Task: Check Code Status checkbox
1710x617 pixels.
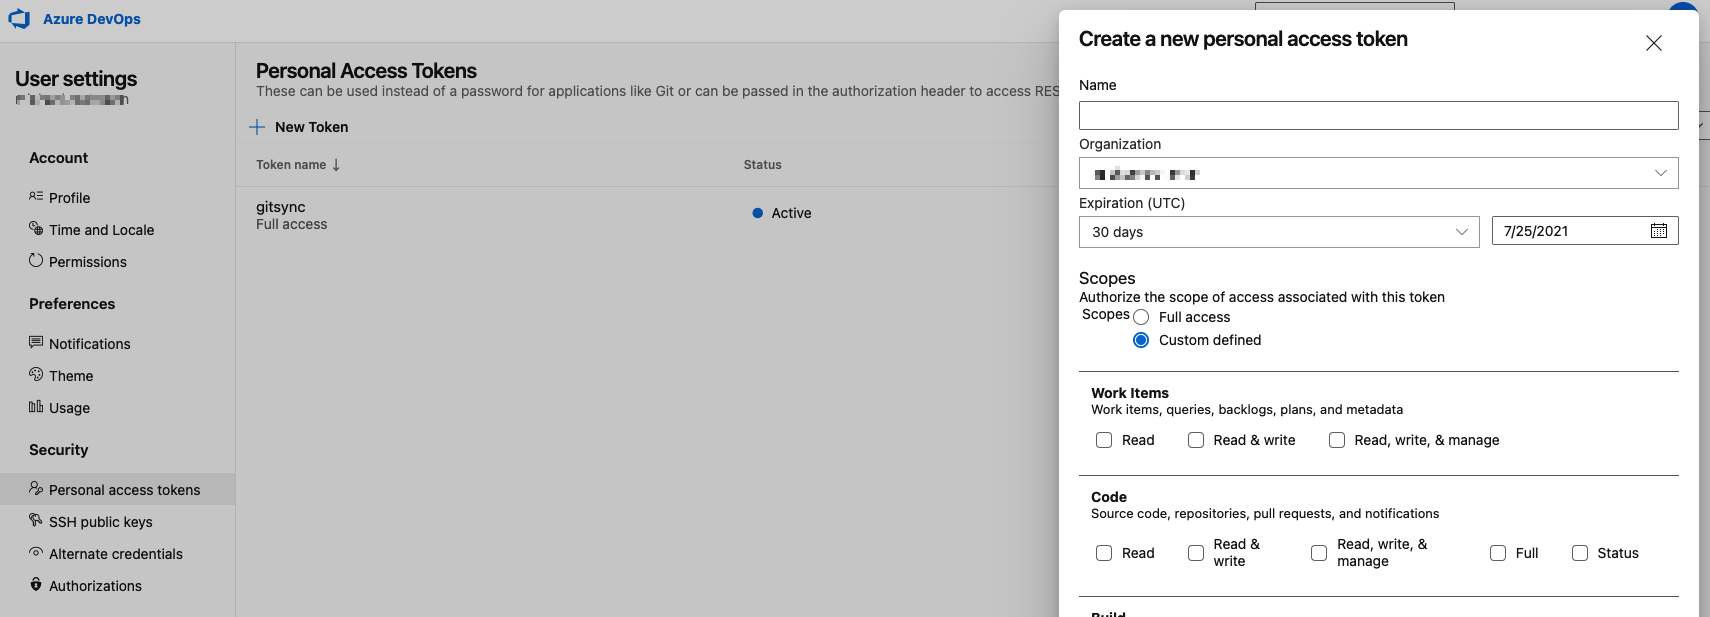Action: tap(1580, 553)
